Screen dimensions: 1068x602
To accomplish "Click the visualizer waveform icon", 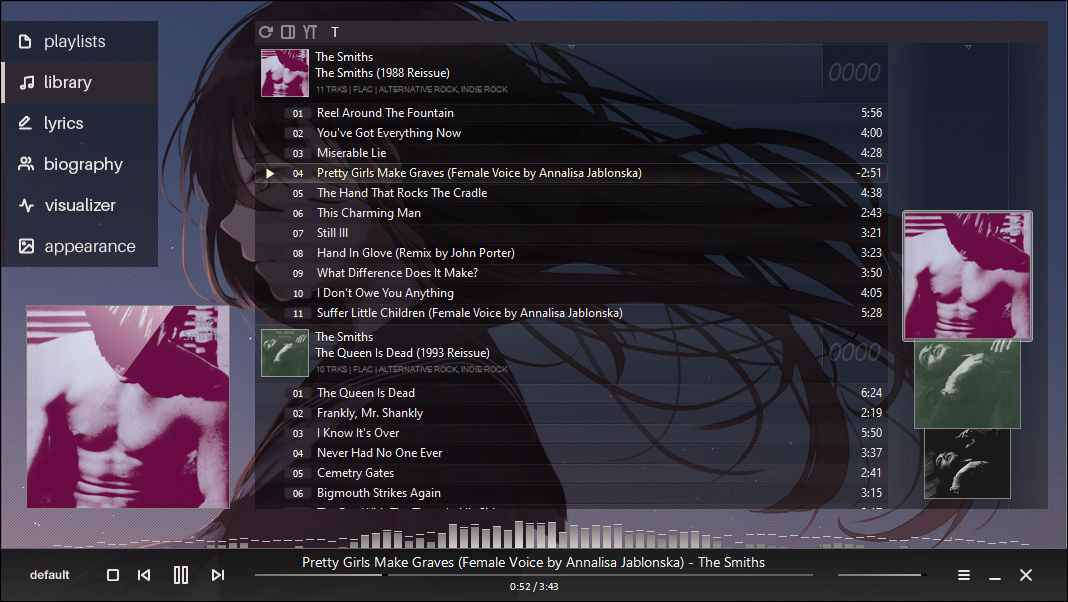I will point(26,205).
